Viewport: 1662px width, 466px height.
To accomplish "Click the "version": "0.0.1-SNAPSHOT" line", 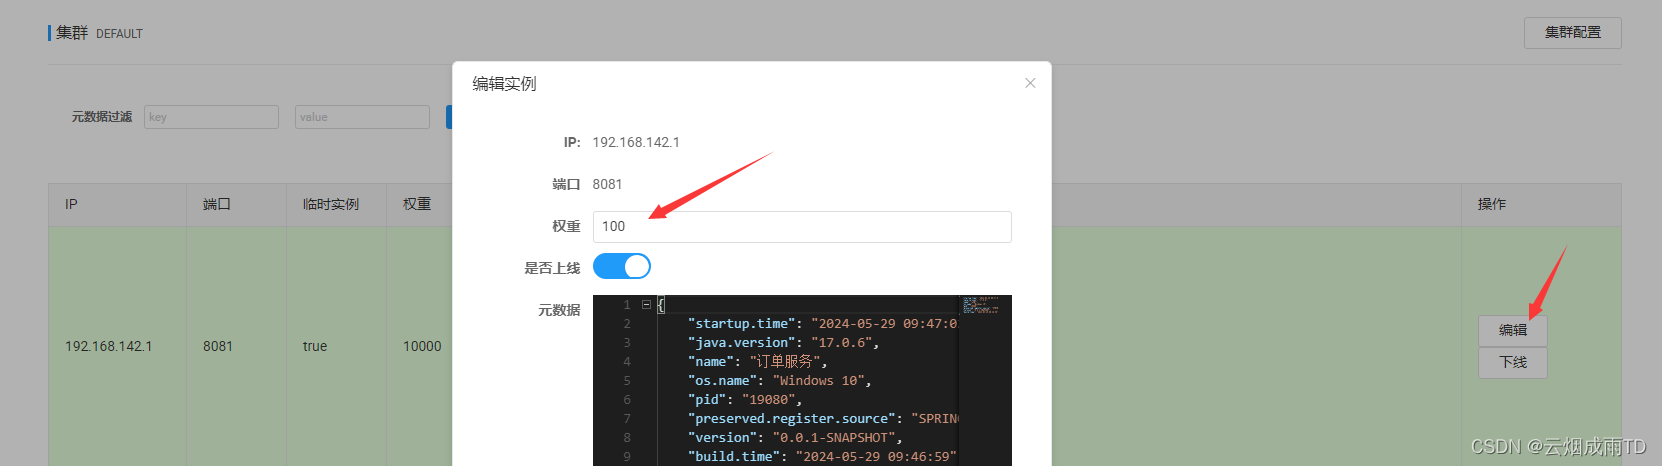I will [x=795, y=438].
